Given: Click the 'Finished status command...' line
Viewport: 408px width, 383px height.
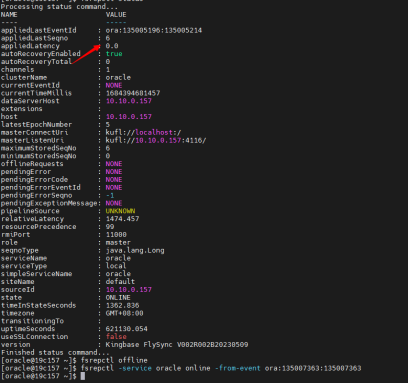Looking at the screenshot, I should tap(55, 352).
